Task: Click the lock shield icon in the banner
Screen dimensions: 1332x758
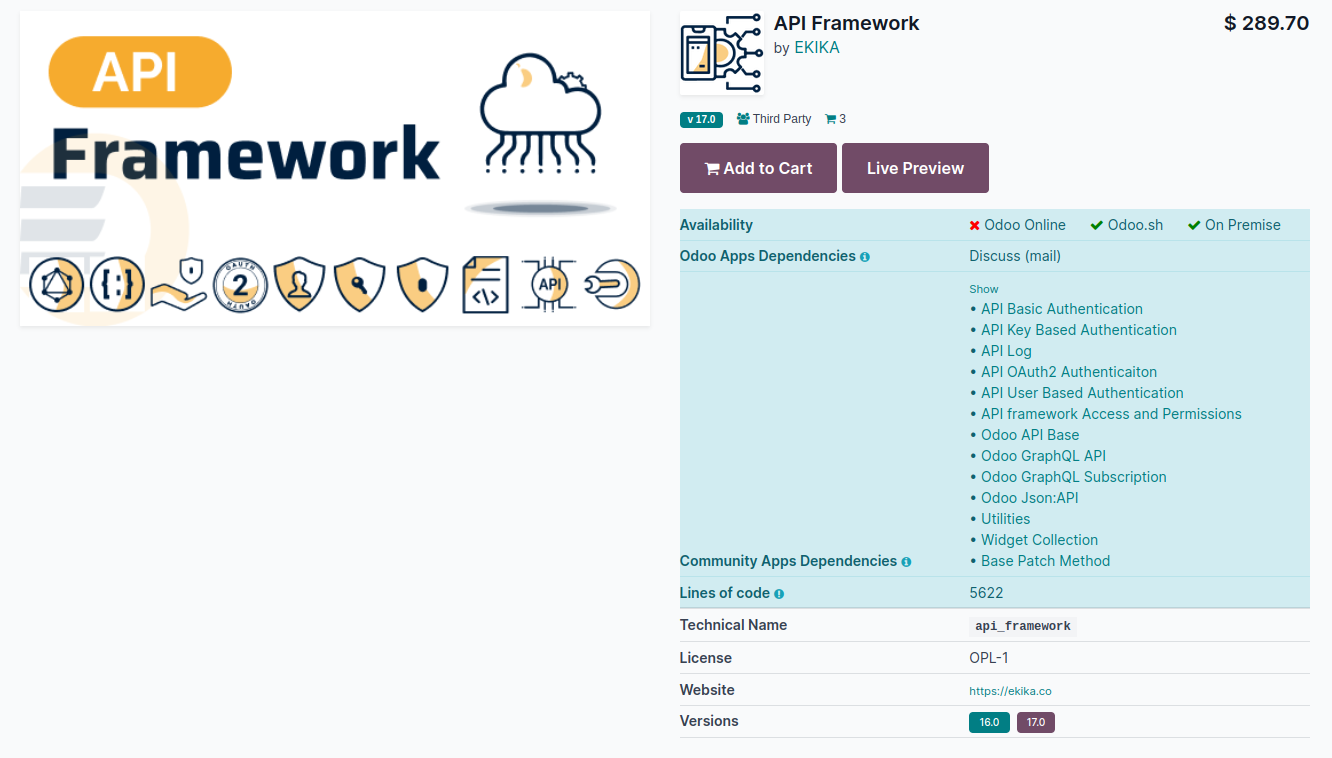Action: pyautogui.click(x=422, y=285)
